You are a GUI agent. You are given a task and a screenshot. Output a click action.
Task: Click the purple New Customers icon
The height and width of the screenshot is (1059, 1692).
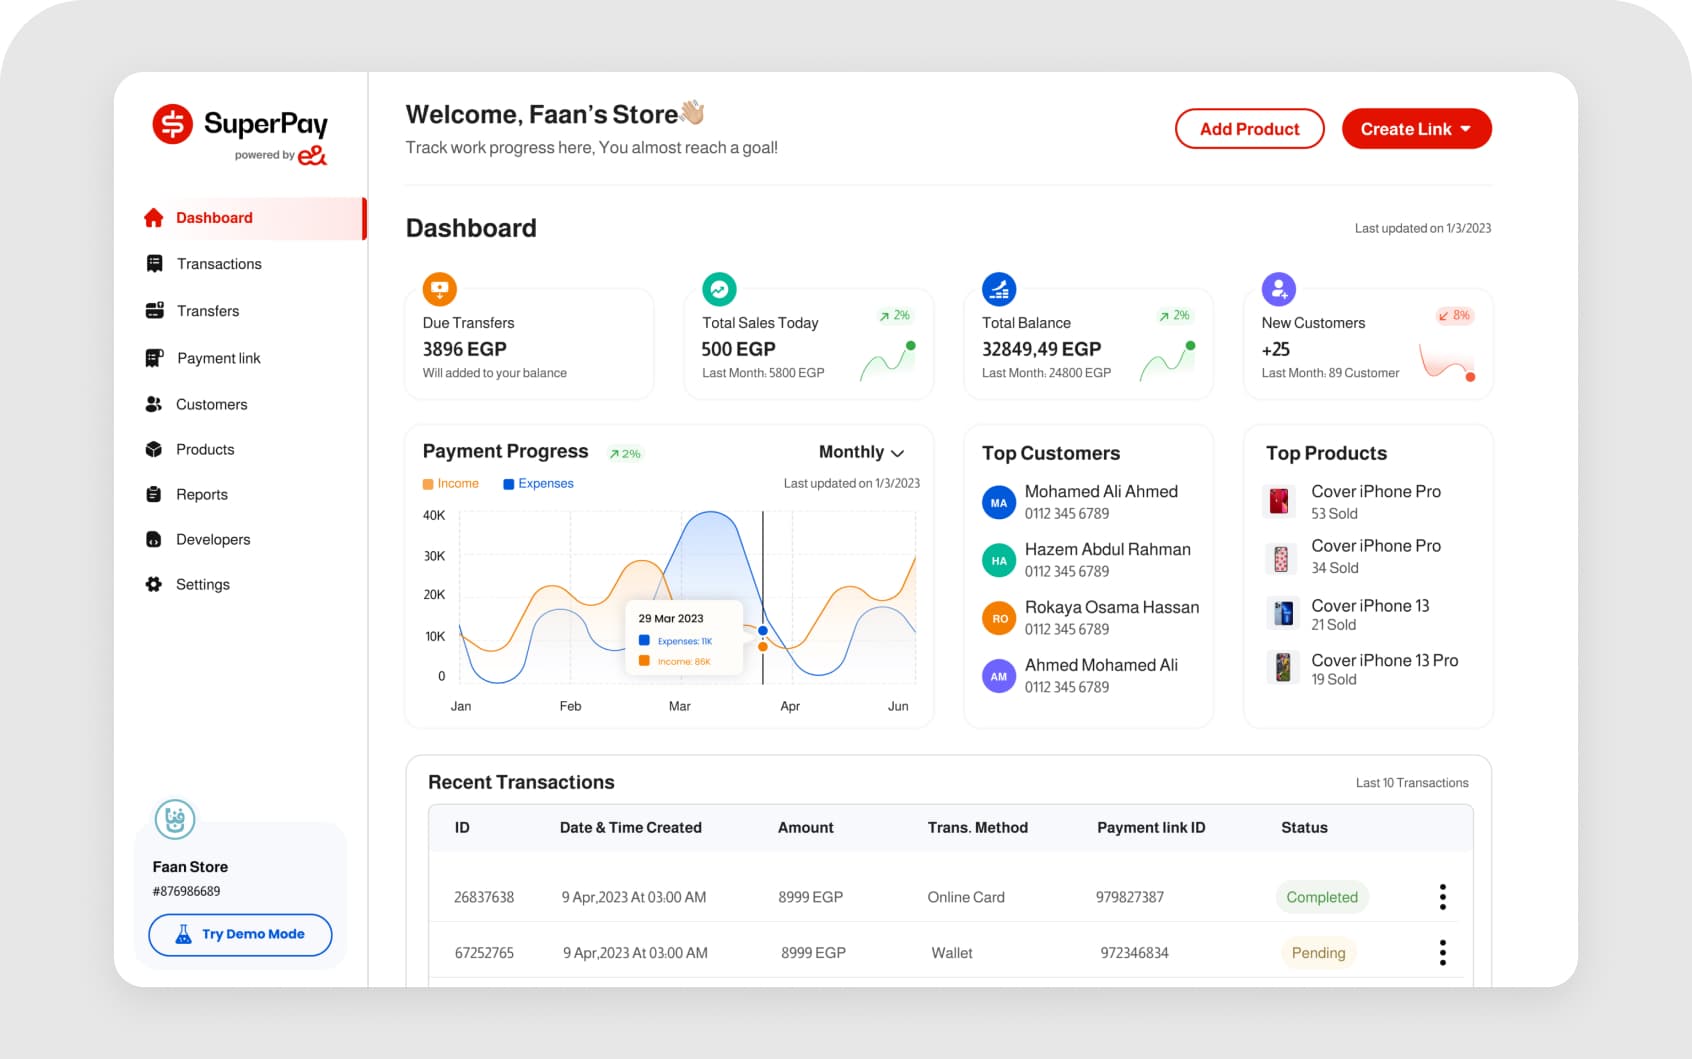(x=1279, y=289)
